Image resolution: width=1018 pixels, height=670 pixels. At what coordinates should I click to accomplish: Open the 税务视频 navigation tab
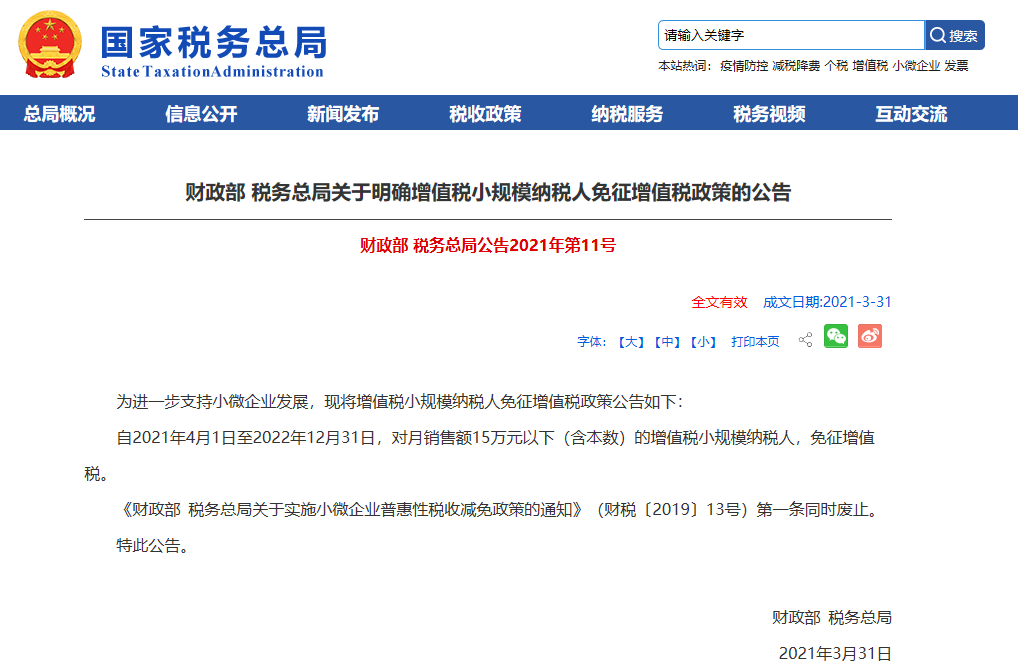click(x=769, y=114)
